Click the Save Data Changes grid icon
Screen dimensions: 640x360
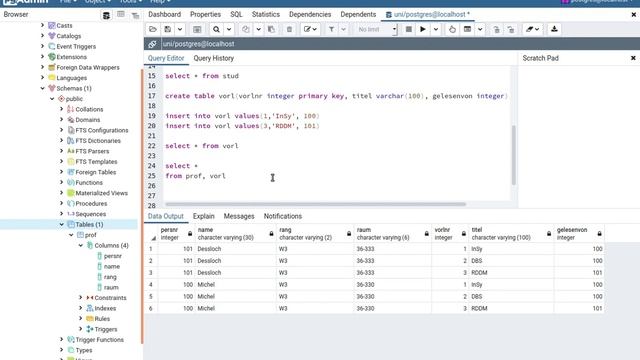197,29
